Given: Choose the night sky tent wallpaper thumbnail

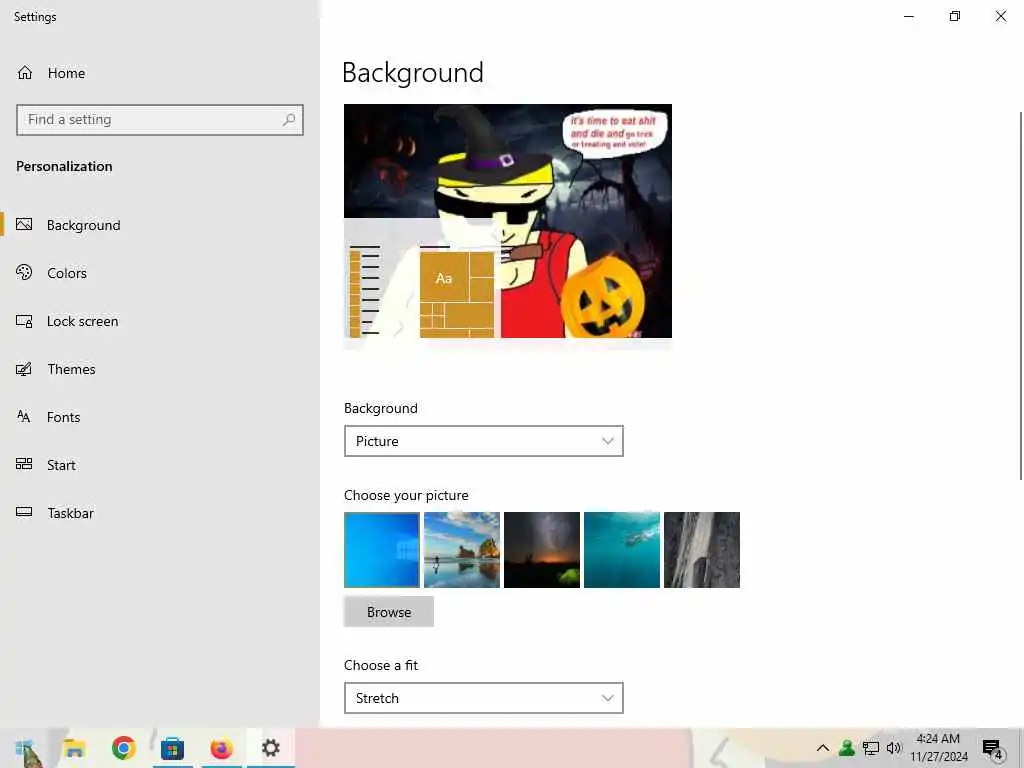Looking at the screenshot, I should [542, 550].
